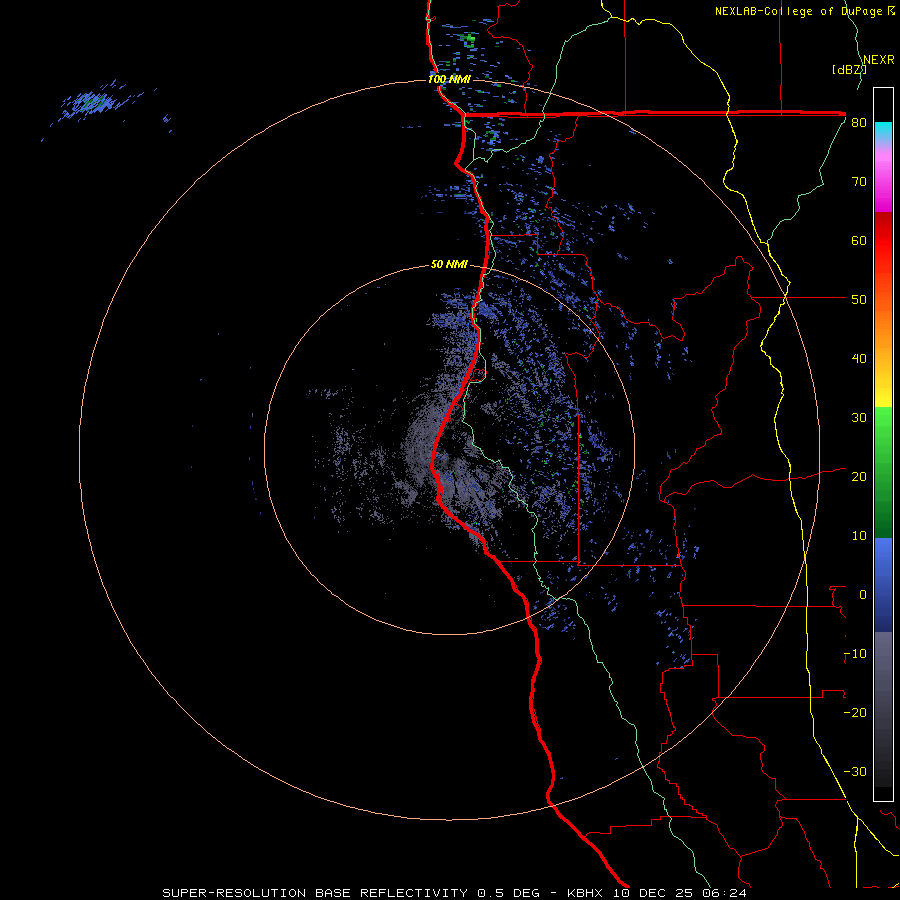Click the 0 value on the dBZ scale
Viewport: 900px width, 900px height.
coord(863,595)
